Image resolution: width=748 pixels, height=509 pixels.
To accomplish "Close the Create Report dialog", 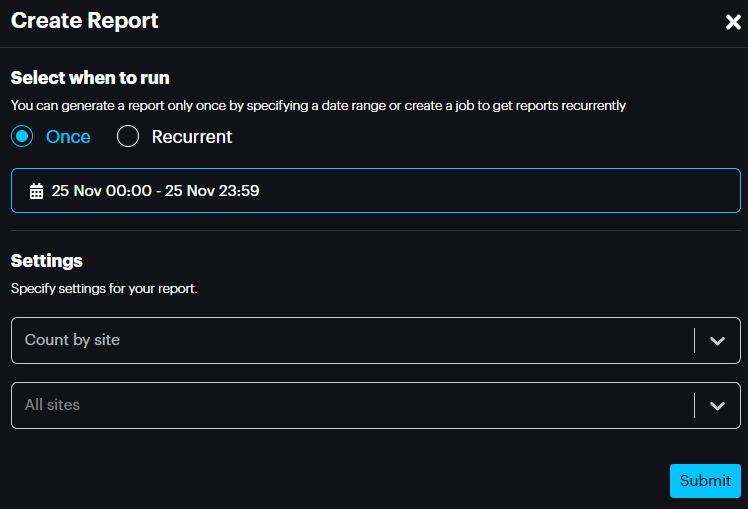I will (733, 22).
